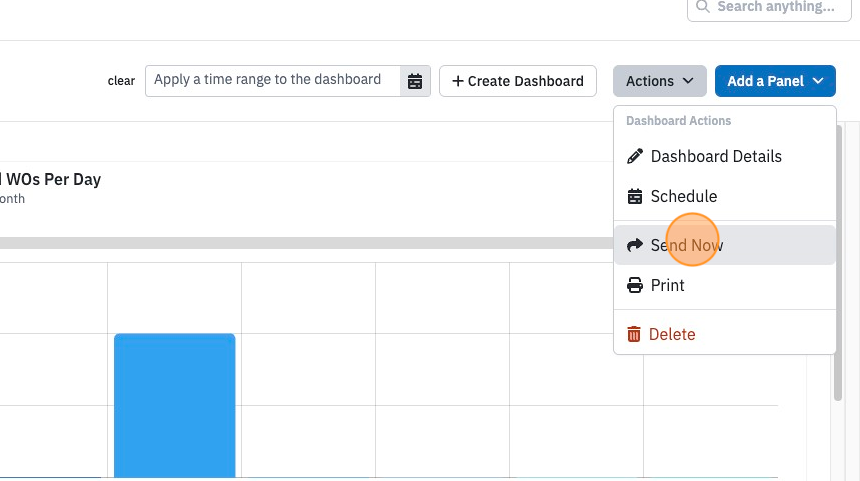860x481 pixels.
Task: Expand the Add a Panel dropdown
Action: [x=775, y=81]
